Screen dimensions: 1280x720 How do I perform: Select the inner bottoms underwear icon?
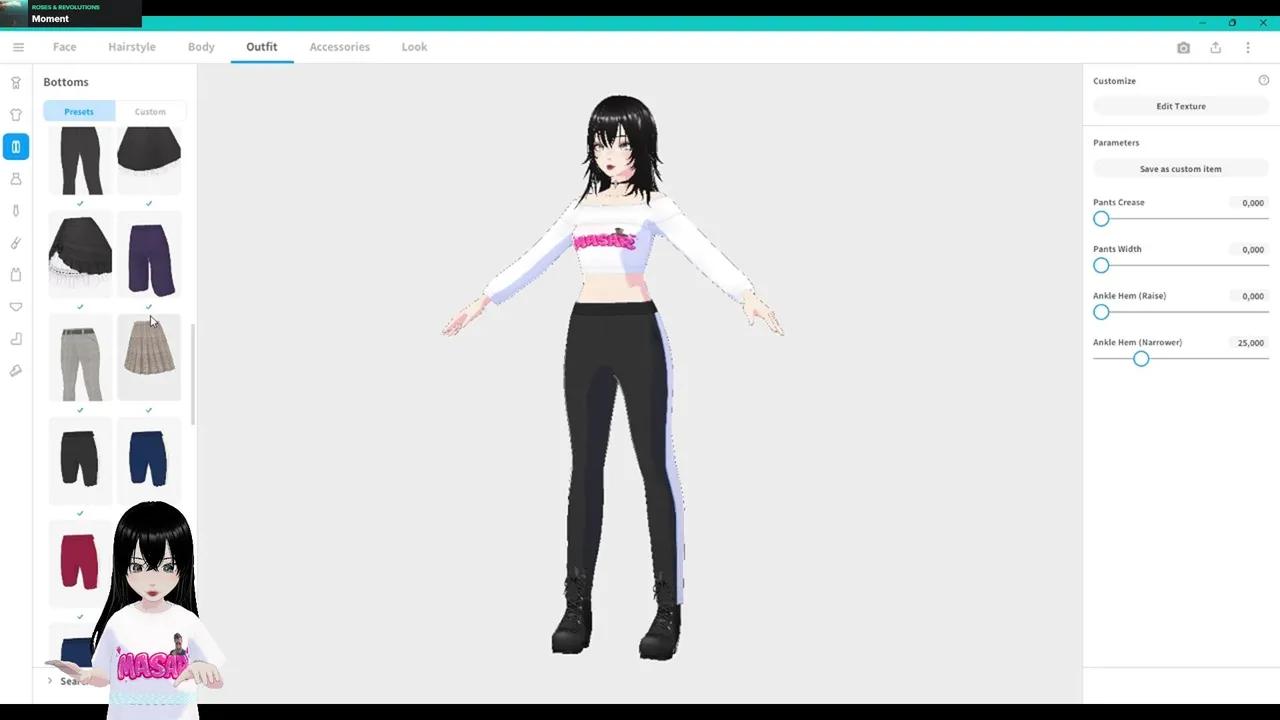(x=16, y=307)
